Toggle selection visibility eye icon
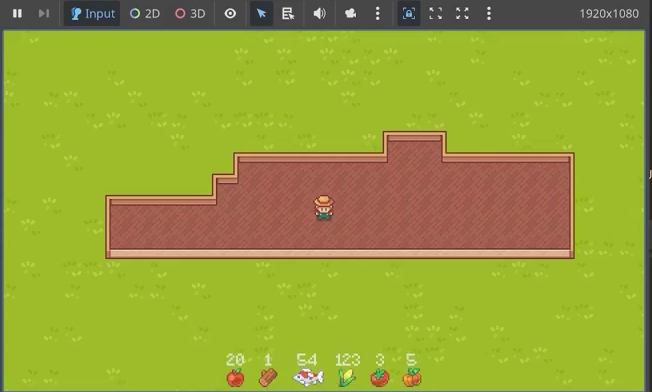The image size is (652, 392). (x=230, y=13)
